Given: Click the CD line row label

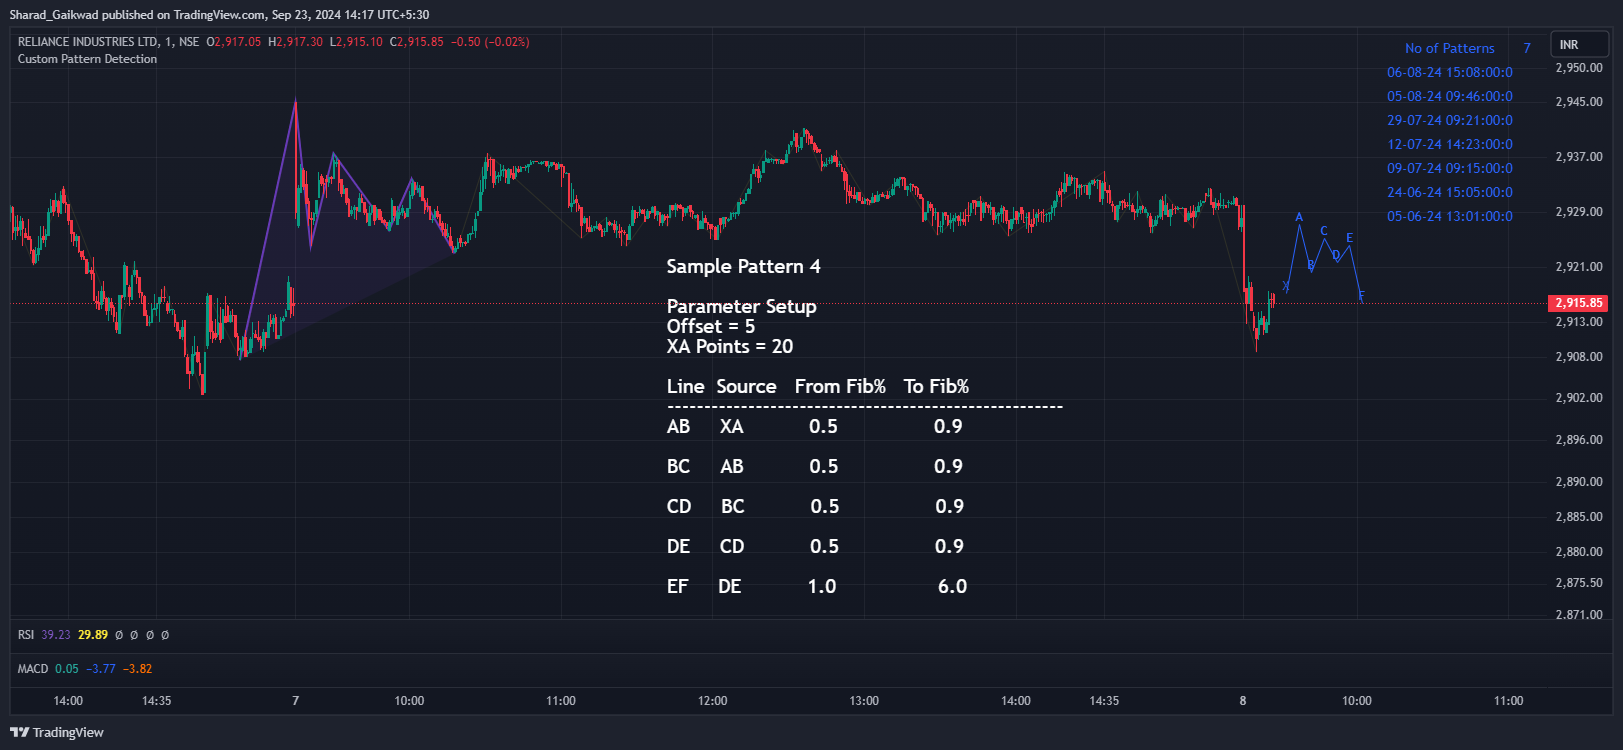Looking at the screenshot, I should point(679,506).
